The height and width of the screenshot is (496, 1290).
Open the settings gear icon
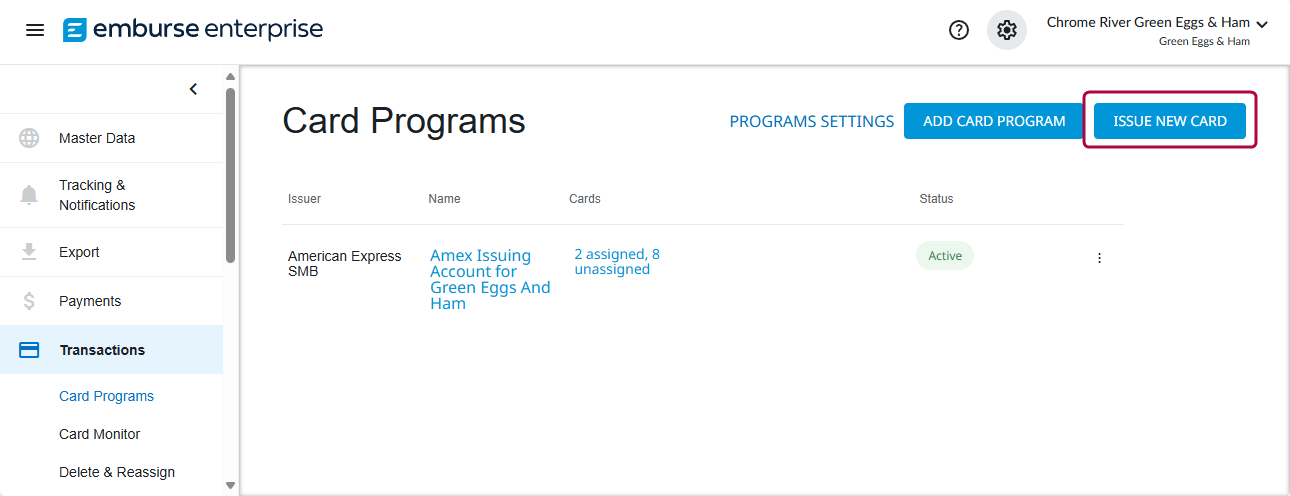1007,30
